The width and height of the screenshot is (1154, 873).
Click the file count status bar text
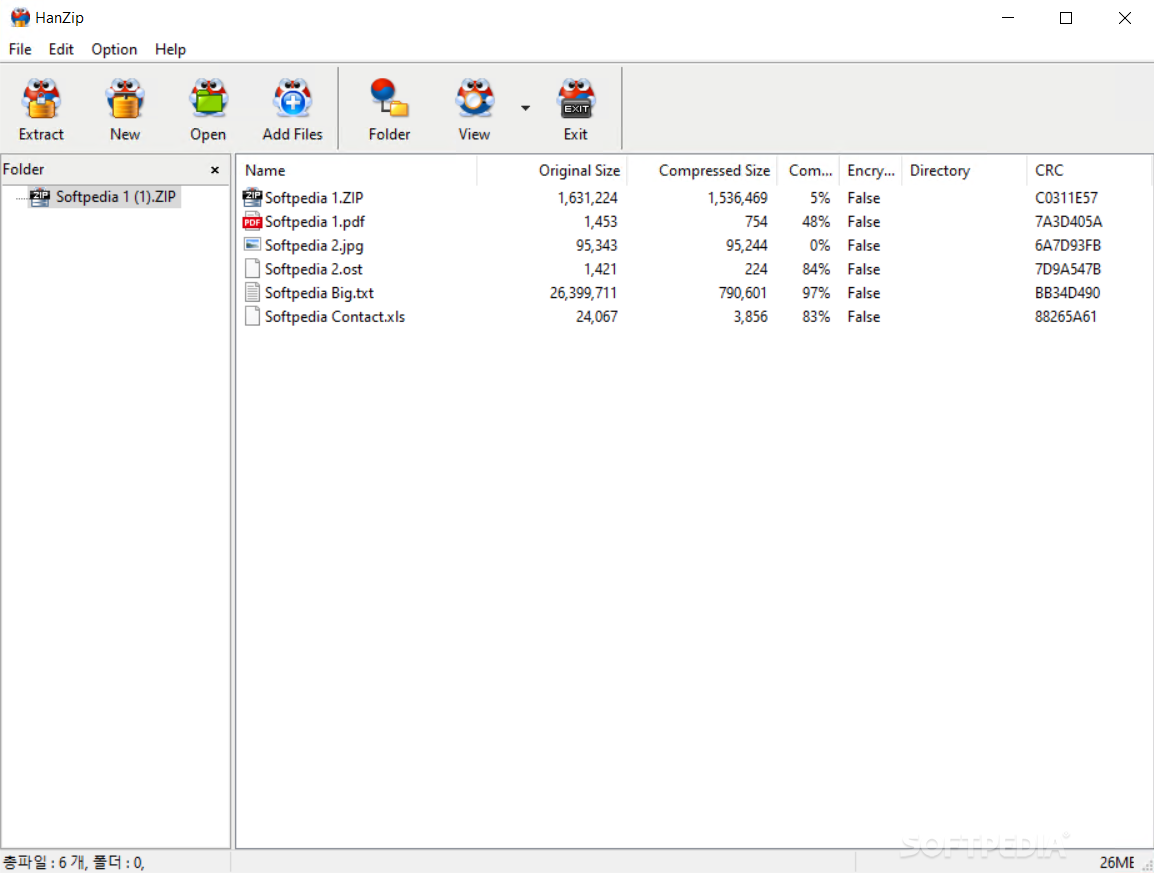[x=74, y=862]
